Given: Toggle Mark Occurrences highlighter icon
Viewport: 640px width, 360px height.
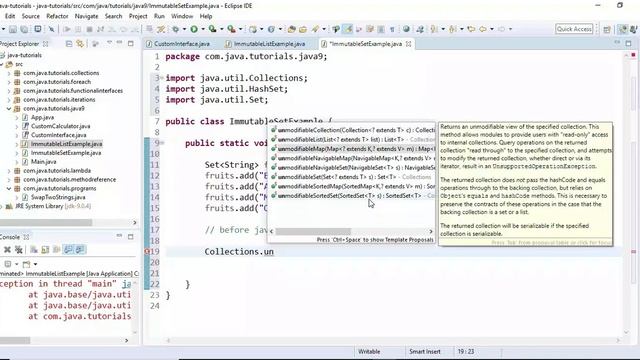Looking at the screenshot, I should 347,29.
